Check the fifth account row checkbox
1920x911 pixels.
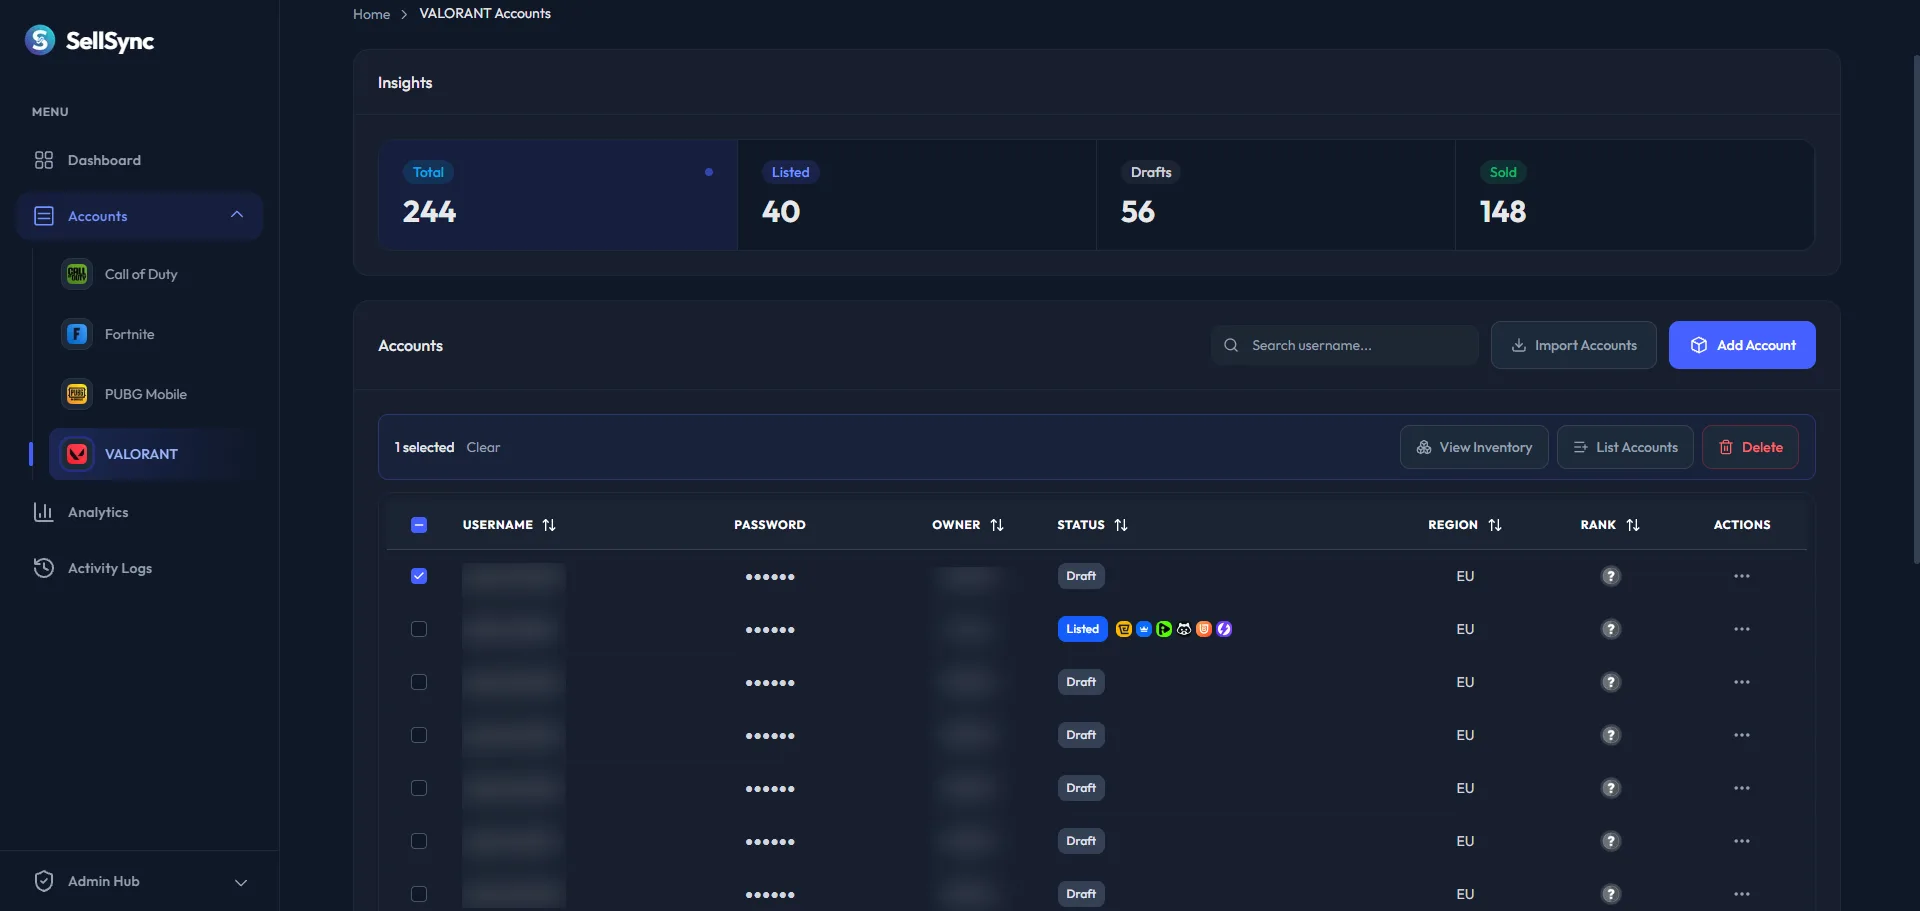coord(419,788)
